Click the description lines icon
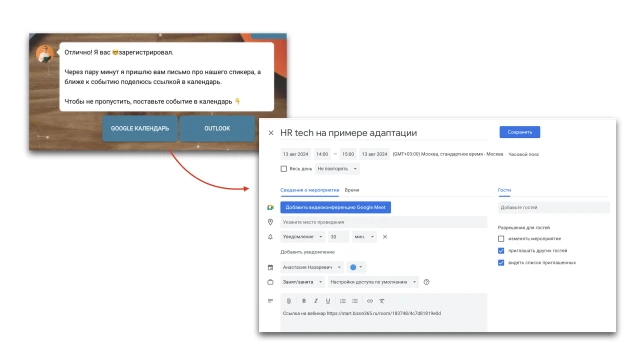Screen dimensions: 640x360 [x=270, y=301]
